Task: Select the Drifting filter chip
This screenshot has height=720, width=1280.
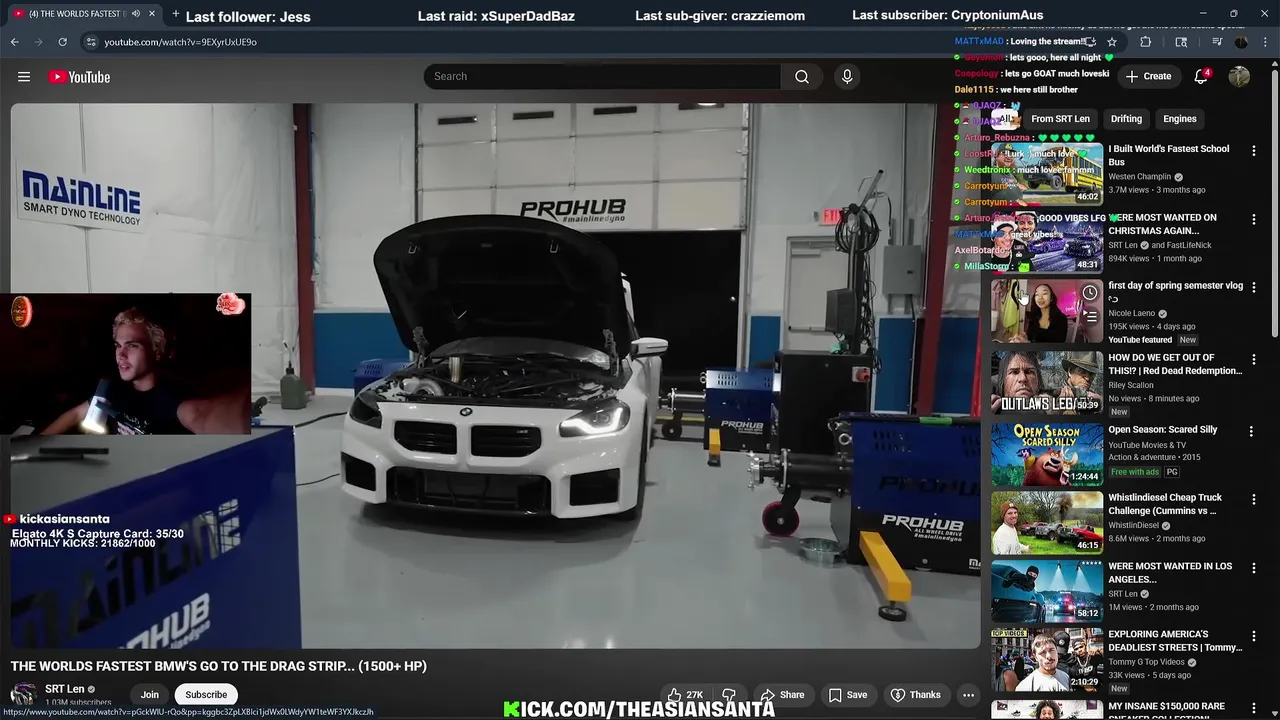Action: tap(1126, 119)
